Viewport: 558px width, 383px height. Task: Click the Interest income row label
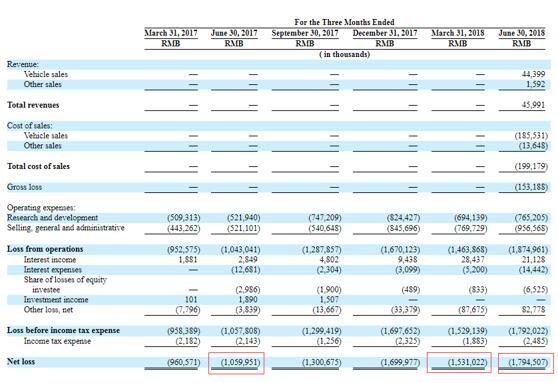click(x=50, y=259)
